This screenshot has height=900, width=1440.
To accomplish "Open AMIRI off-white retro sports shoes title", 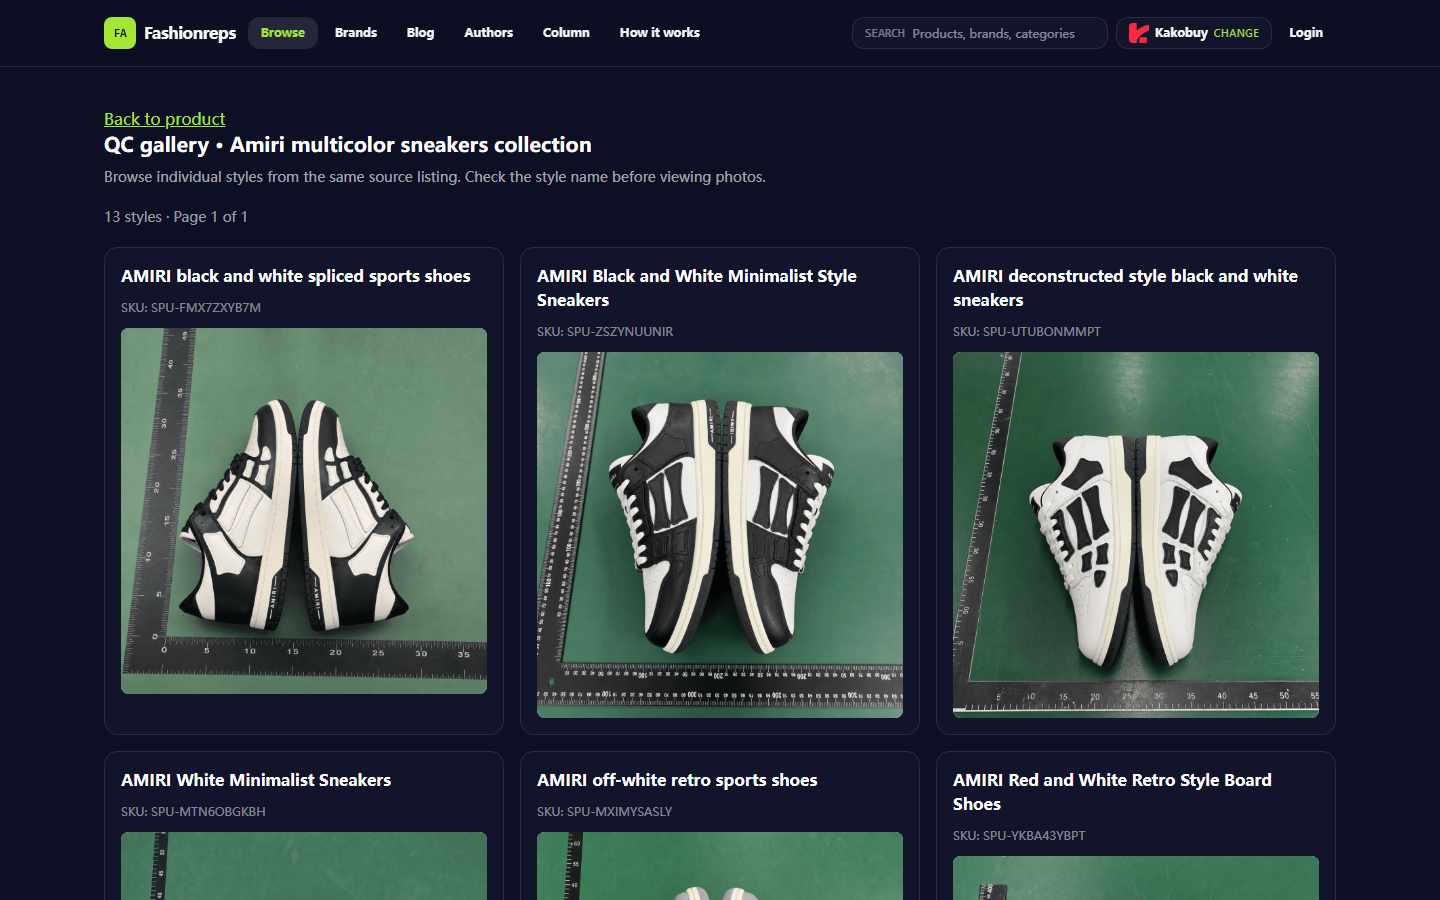I will coord(677,780).
